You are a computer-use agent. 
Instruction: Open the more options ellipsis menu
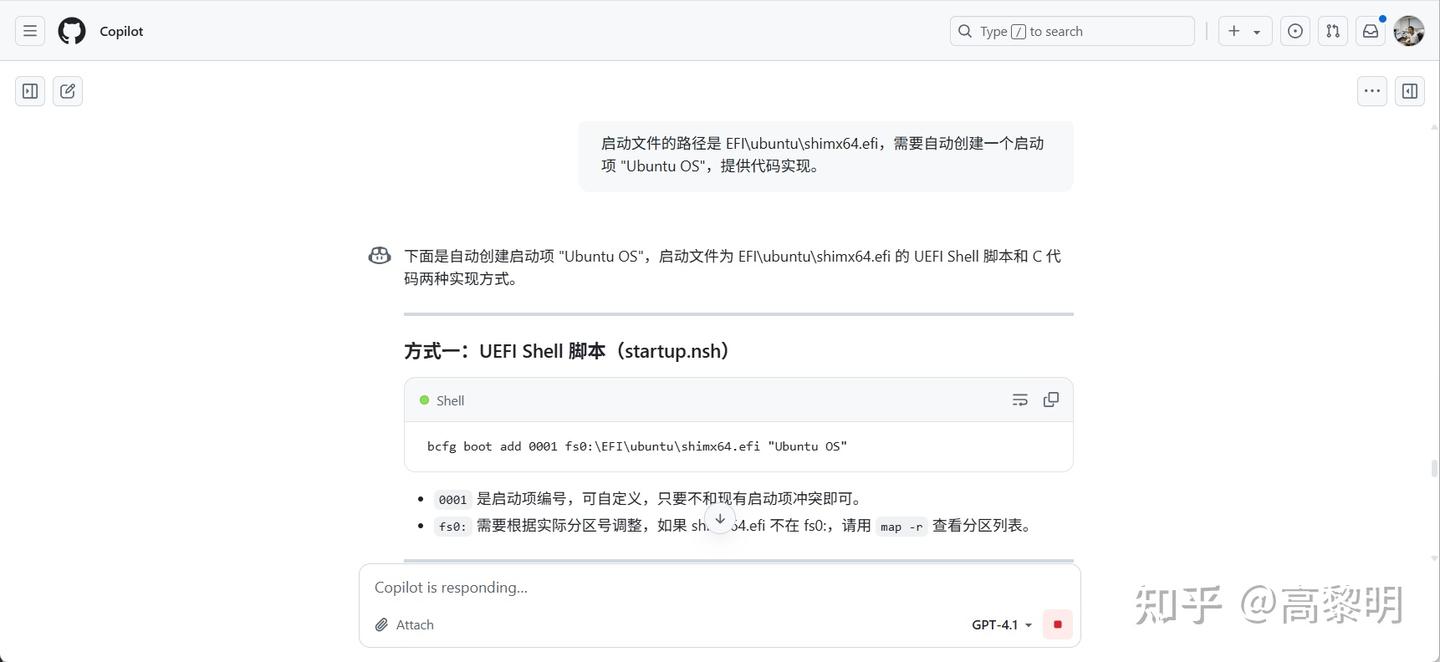[1371, 90]
